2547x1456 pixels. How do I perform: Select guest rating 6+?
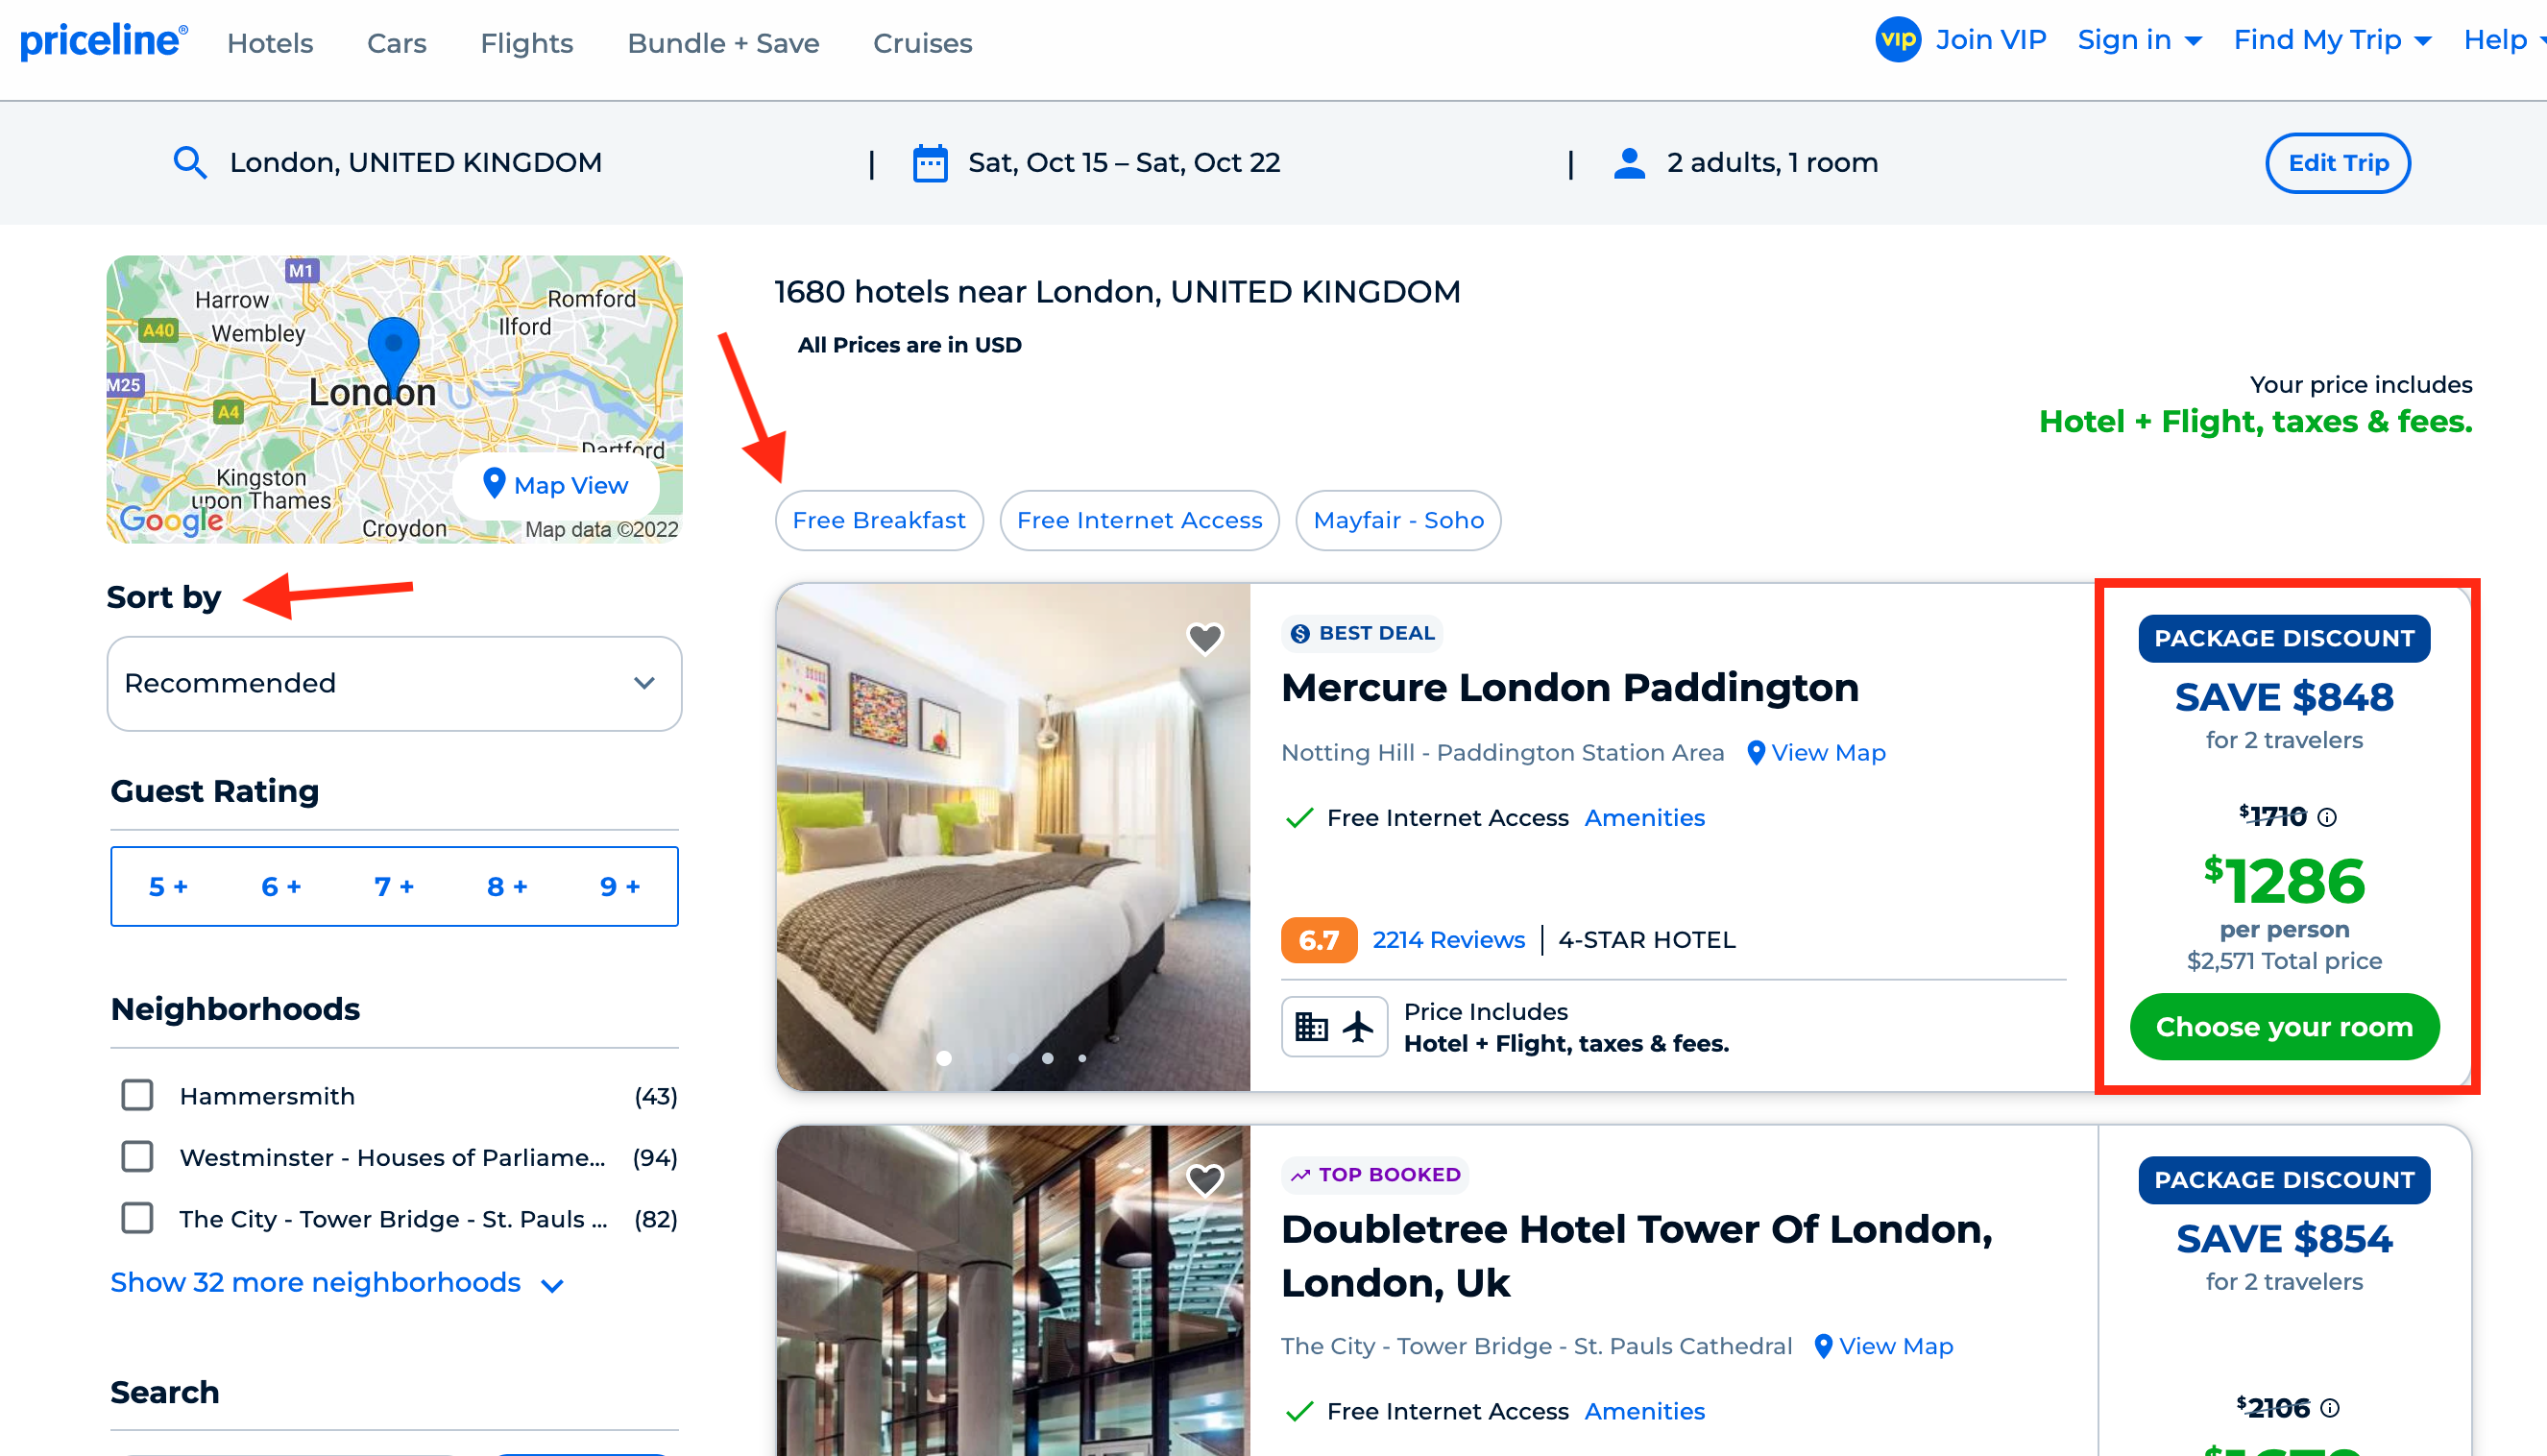pyautogui.click(x=281, y=887)
